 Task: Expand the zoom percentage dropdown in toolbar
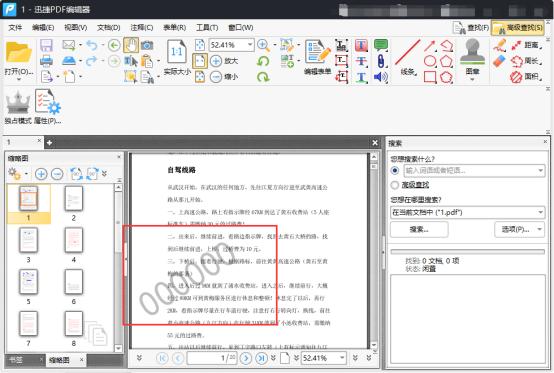click(250, 45)
